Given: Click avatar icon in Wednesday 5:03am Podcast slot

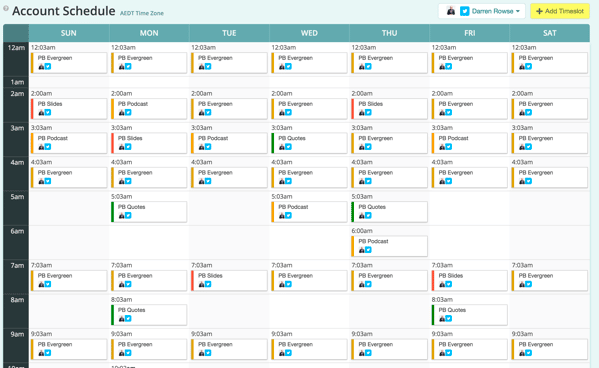Looking at the screenshot, I should tap(282, 216).
